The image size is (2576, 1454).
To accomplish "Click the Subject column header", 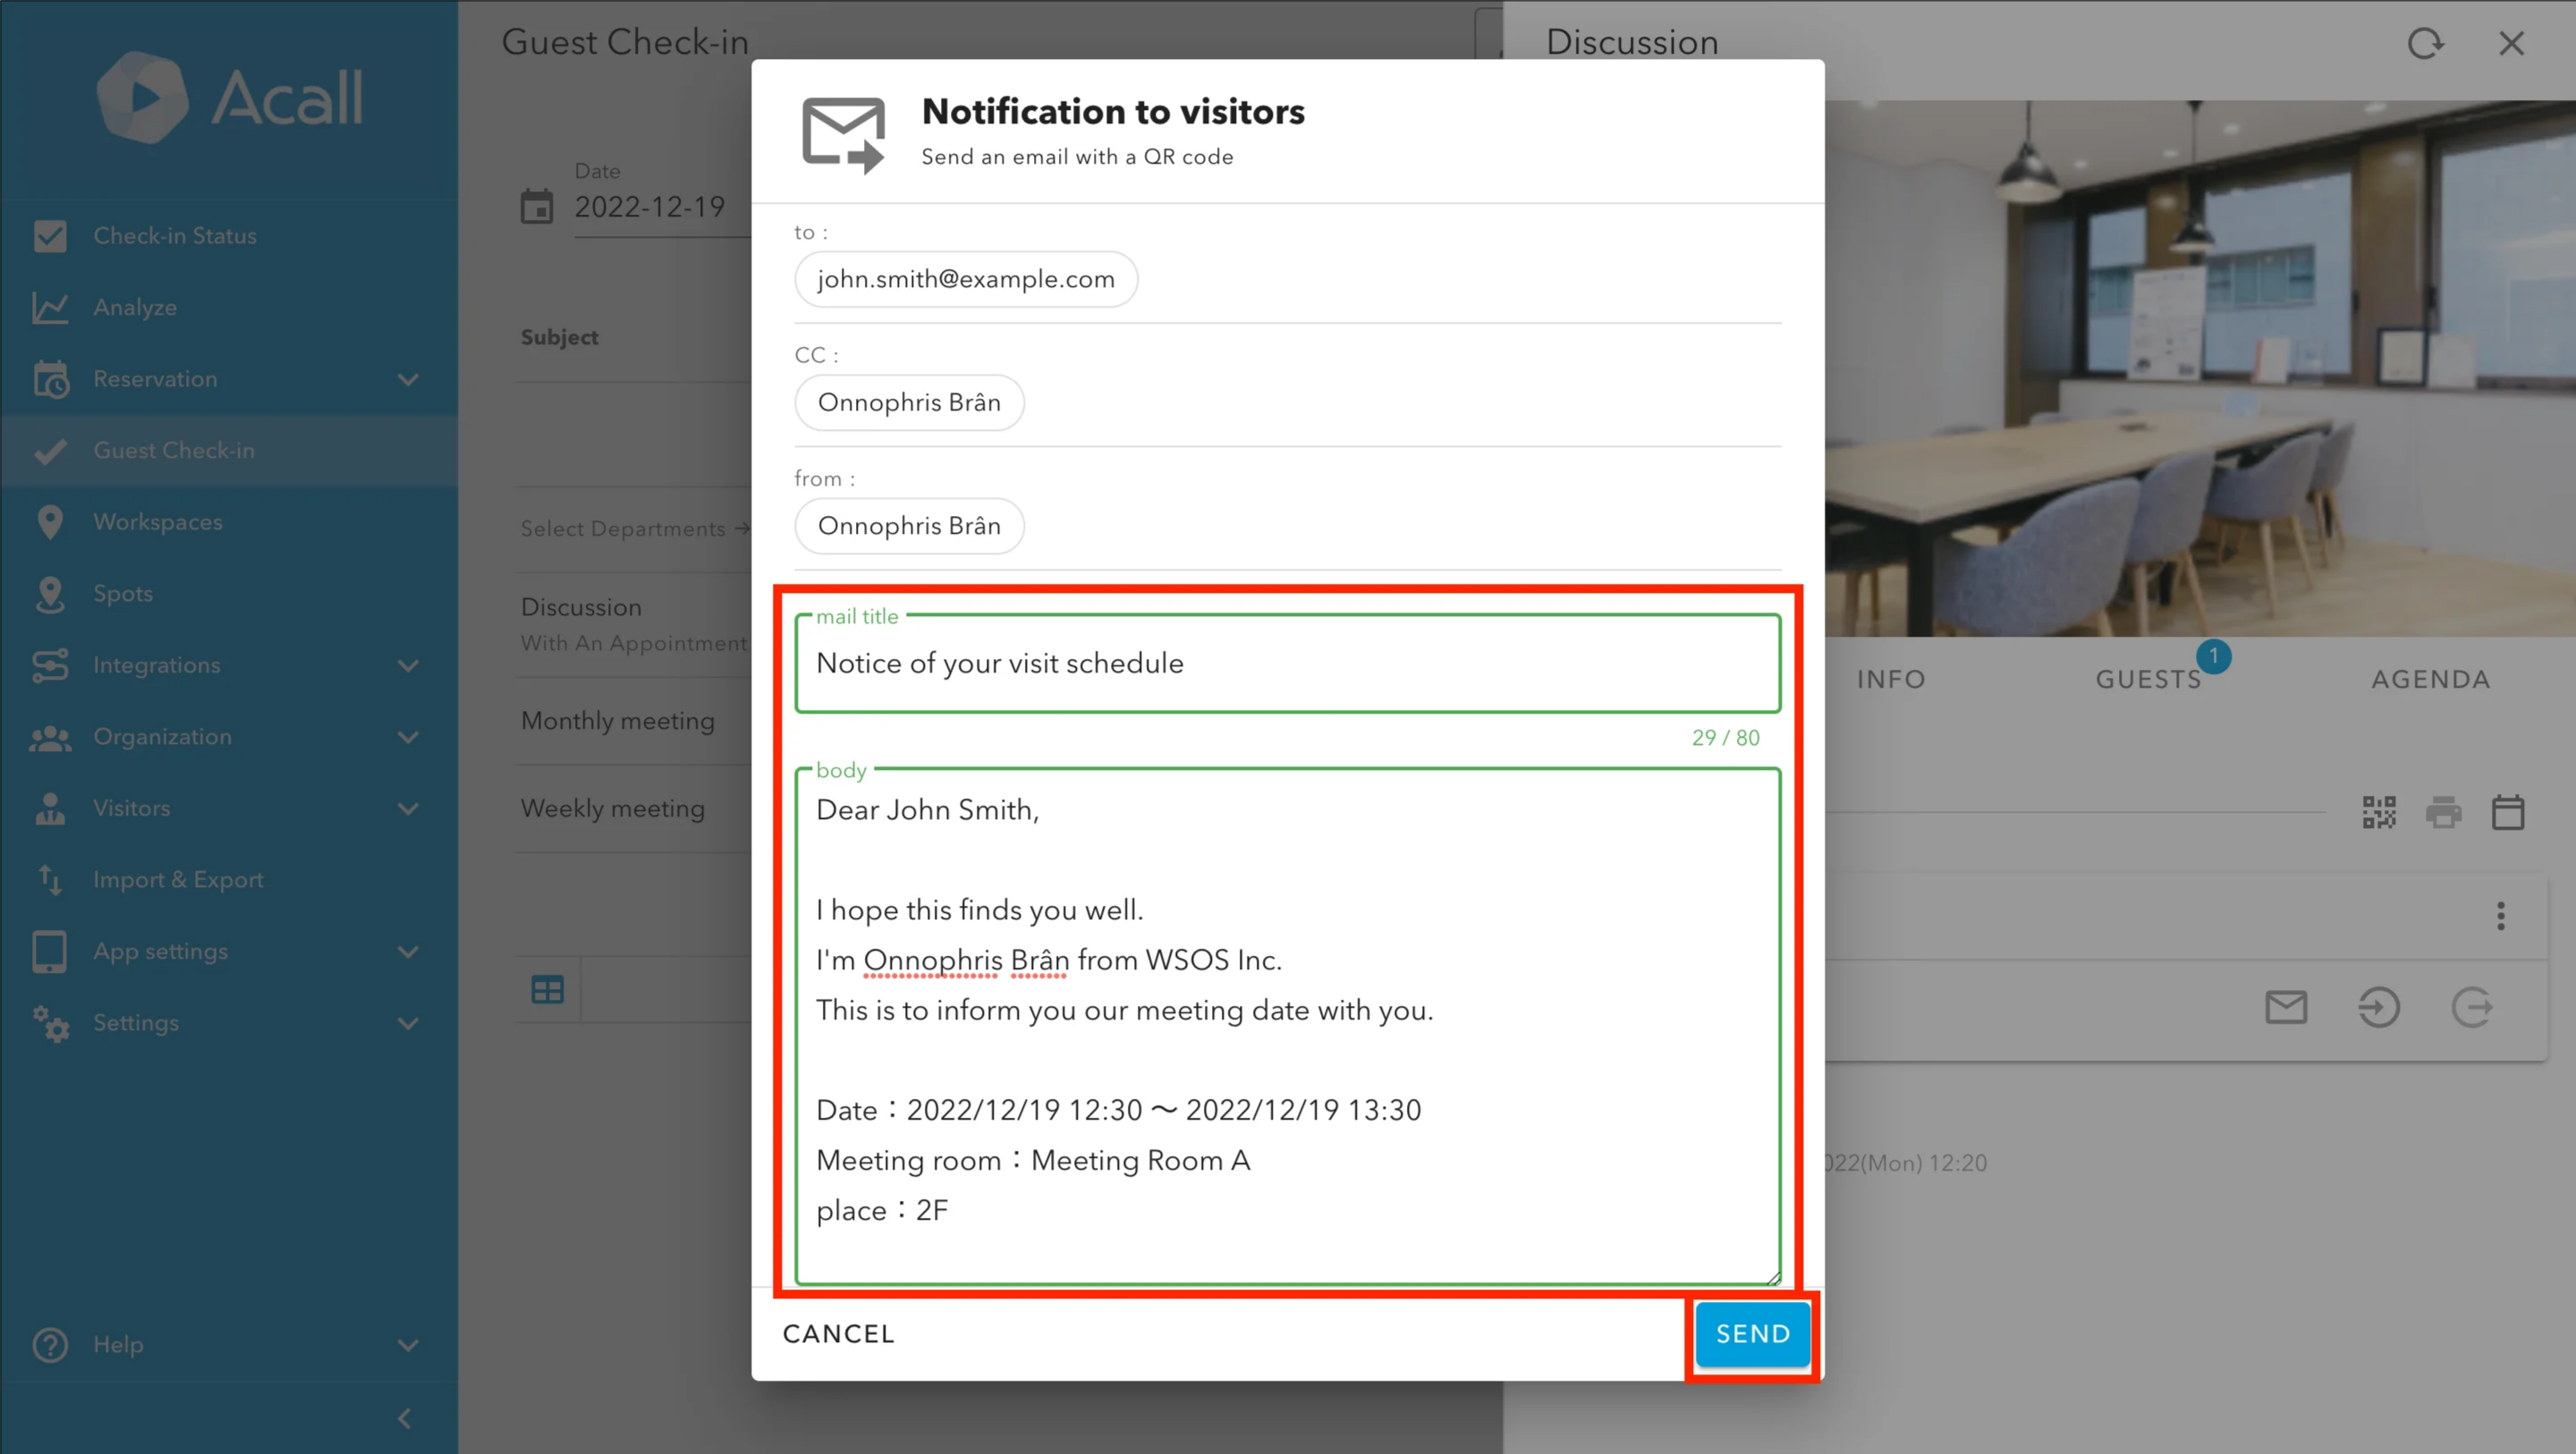I will (560, 337).
